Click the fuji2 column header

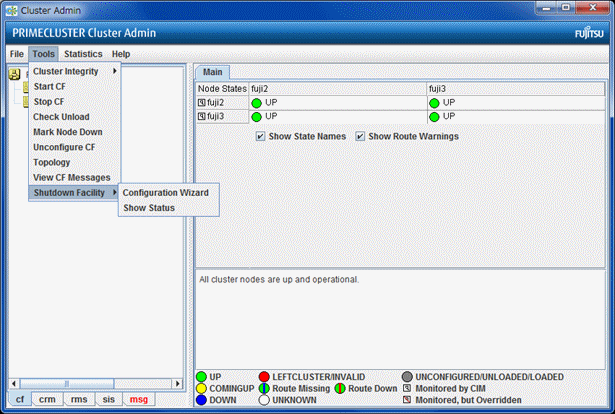coord(338,89)
